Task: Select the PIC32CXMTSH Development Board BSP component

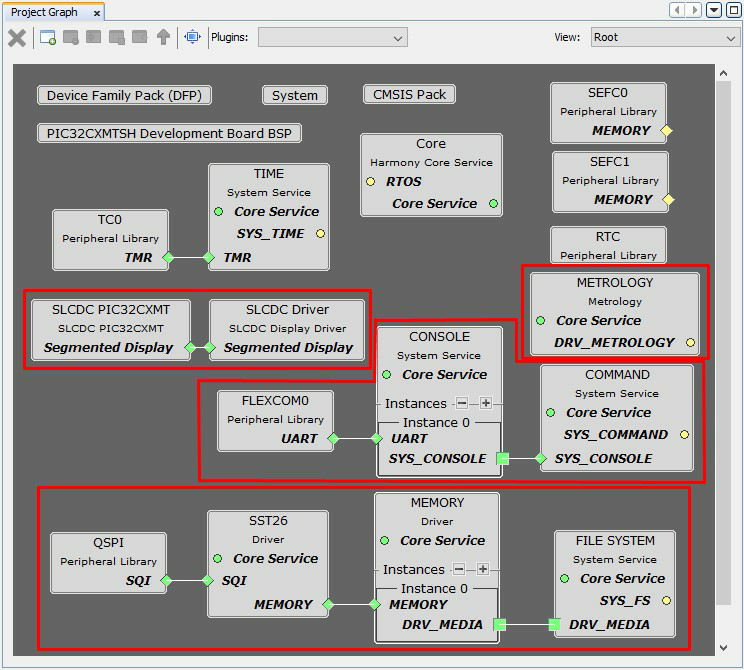Action: coord(169,133)
